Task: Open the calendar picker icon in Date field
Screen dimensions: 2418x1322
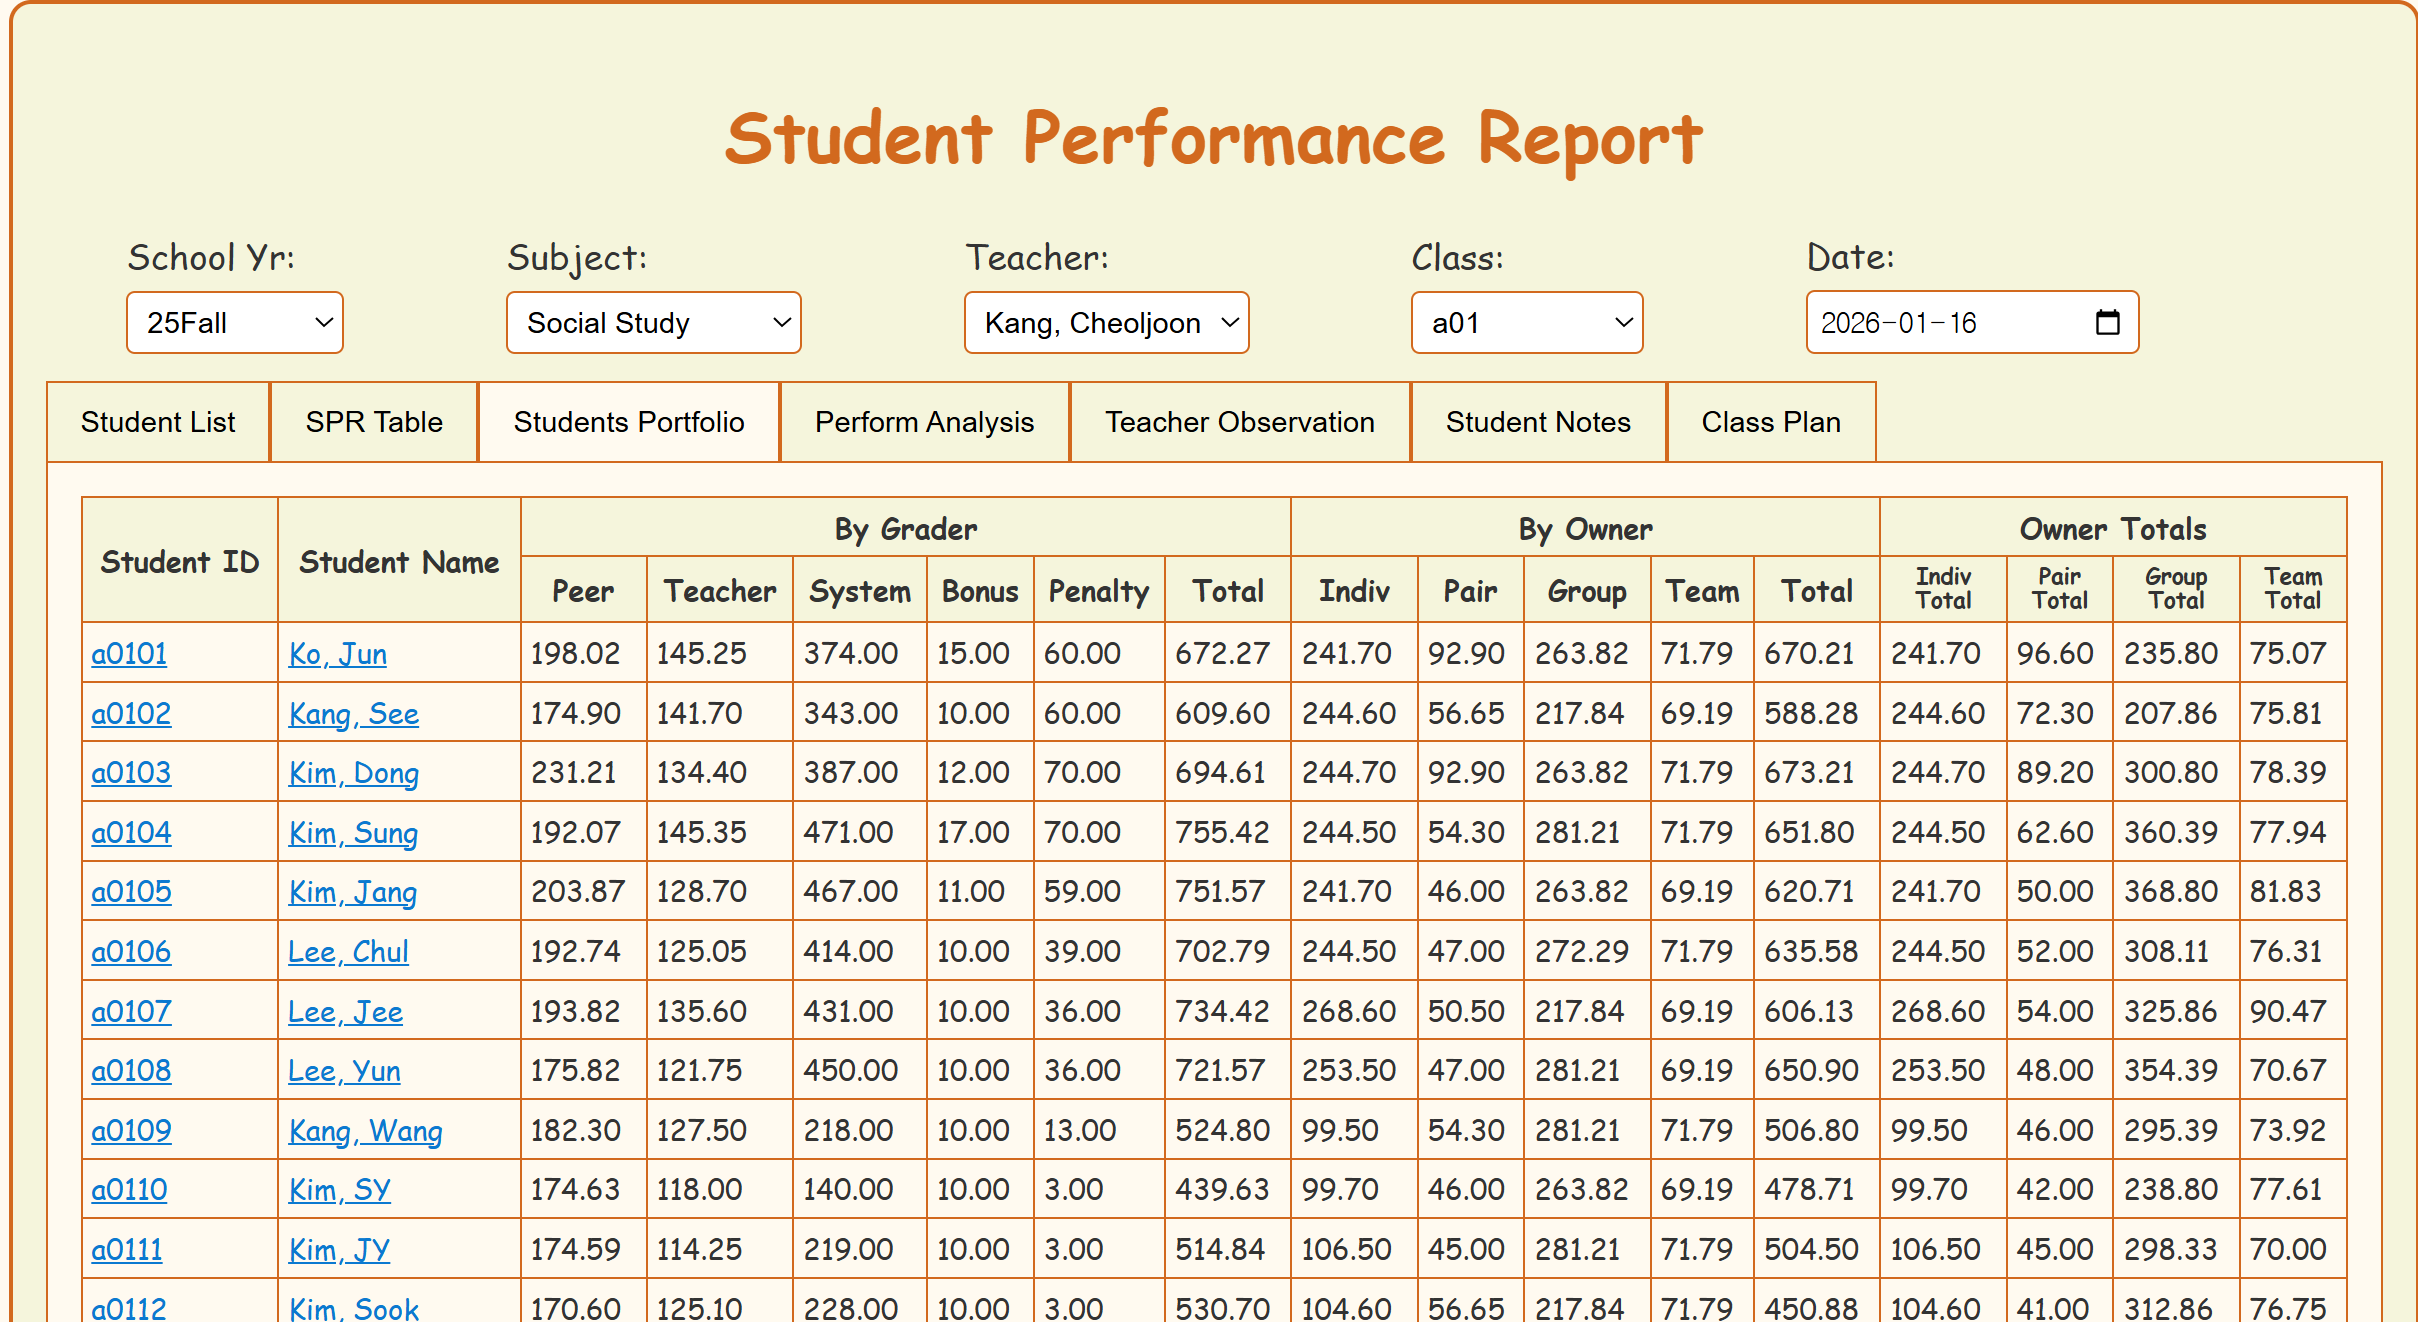Action: 2107,322
